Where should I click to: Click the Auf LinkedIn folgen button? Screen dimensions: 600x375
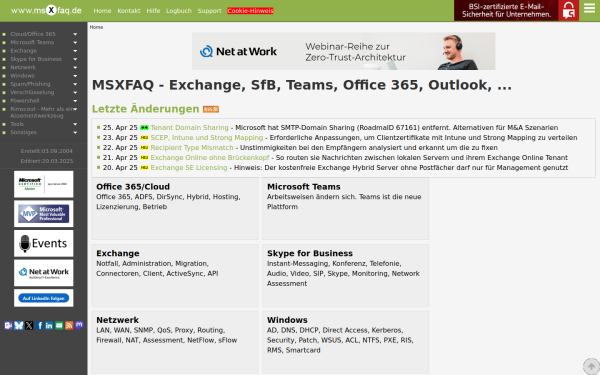point(44,298)
